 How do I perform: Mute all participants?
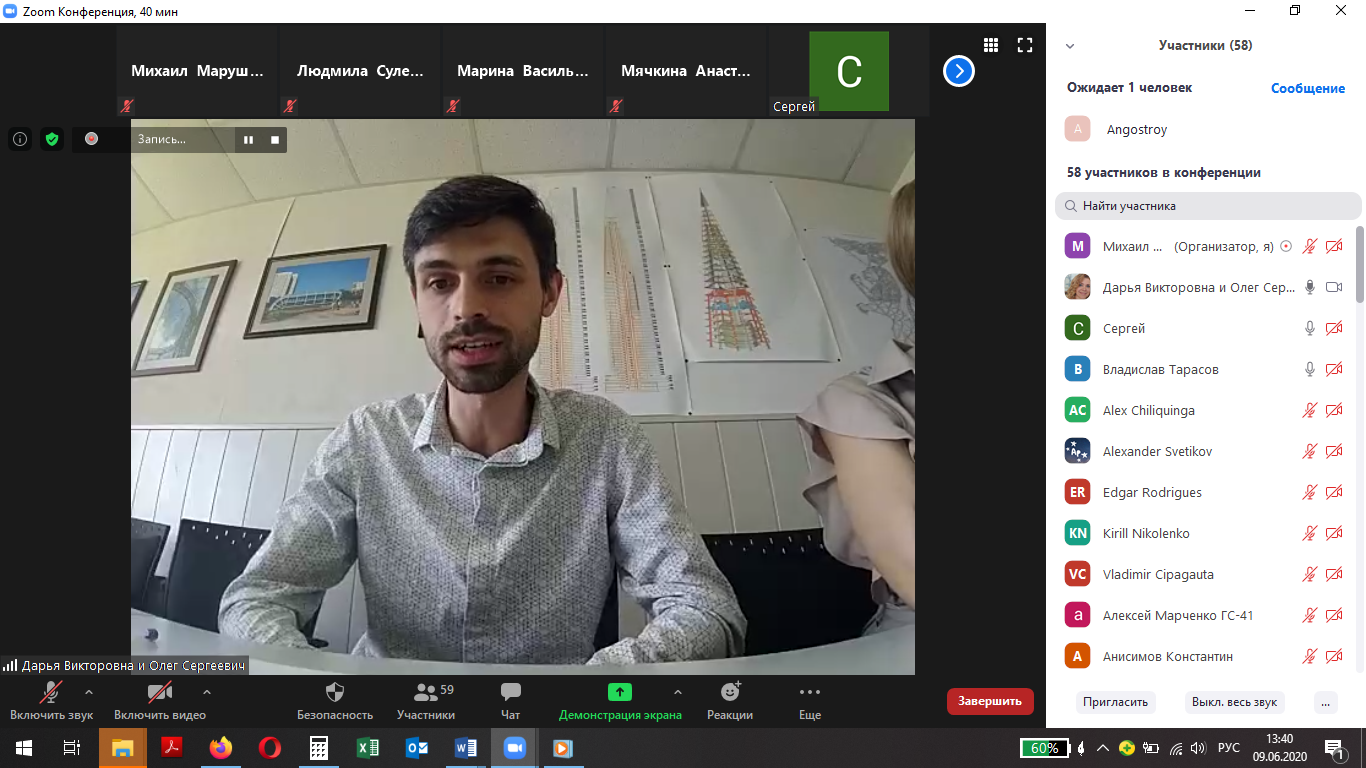click(x=1234, y=702)
